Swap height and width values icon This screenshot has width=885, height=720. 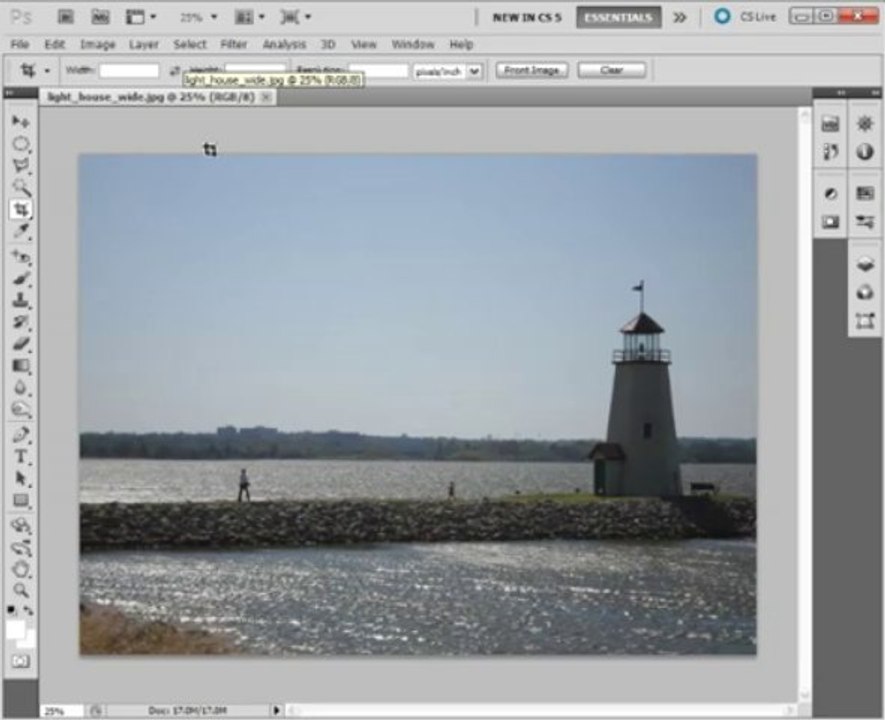click(174, 71)
